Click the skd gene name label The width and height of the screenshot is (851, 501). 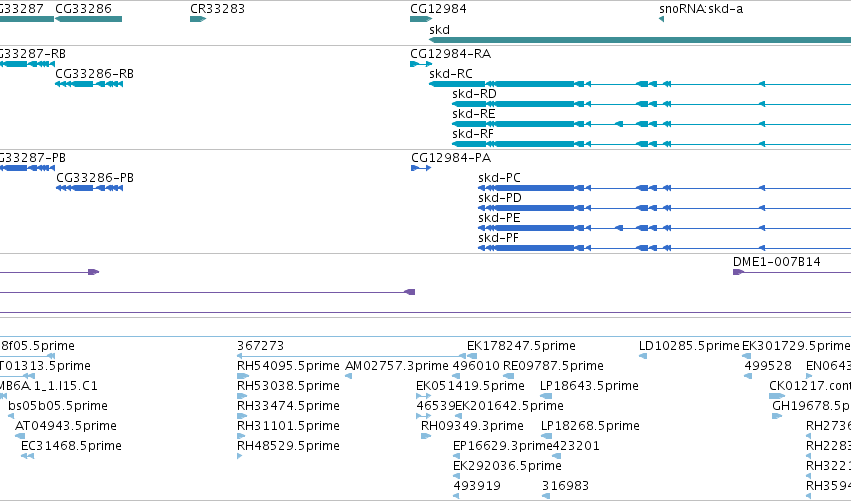439,29
